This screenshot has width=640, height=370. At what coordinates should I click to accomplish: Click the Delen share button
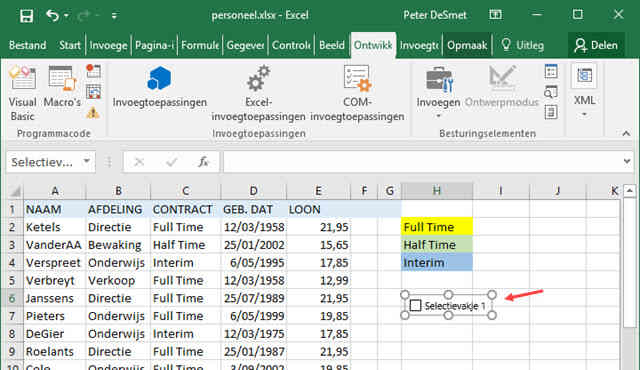596,45
